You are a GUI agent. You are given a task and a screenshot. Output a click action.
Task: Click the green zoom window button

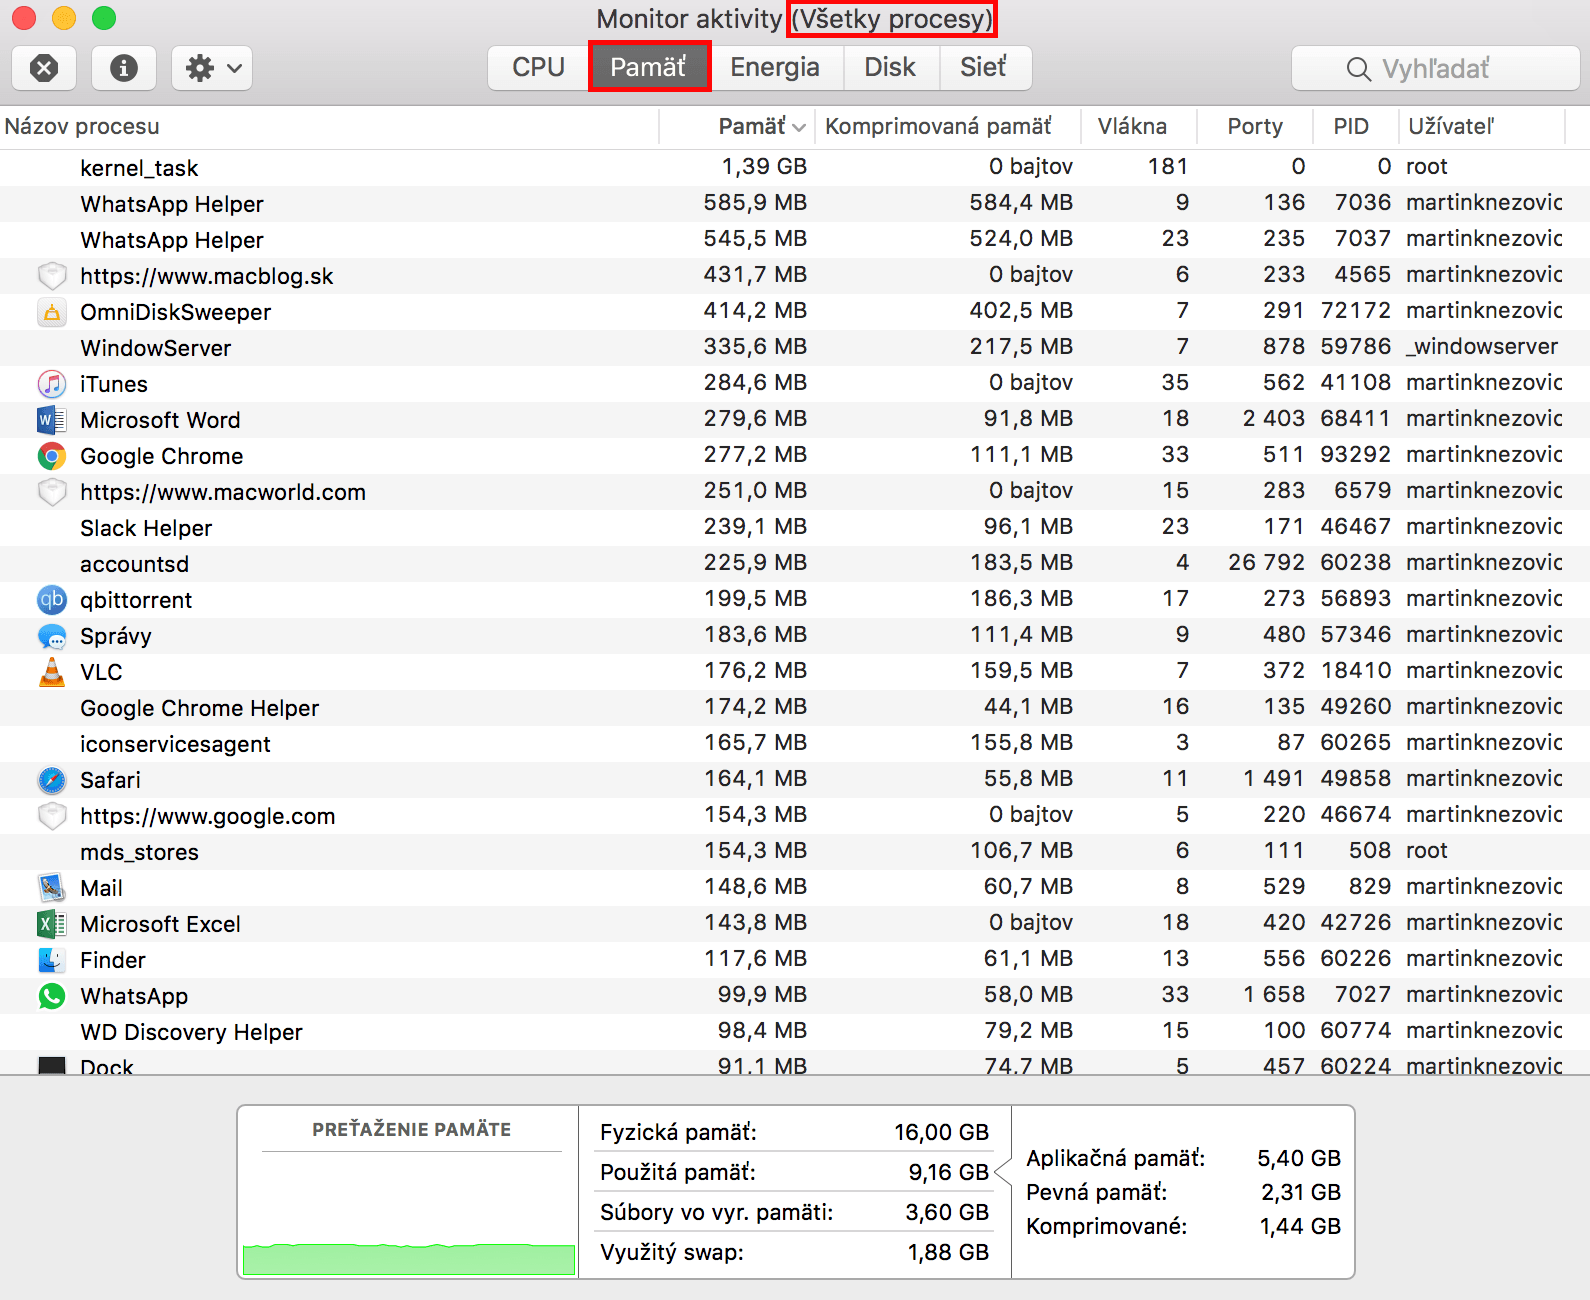click(104, 18)
